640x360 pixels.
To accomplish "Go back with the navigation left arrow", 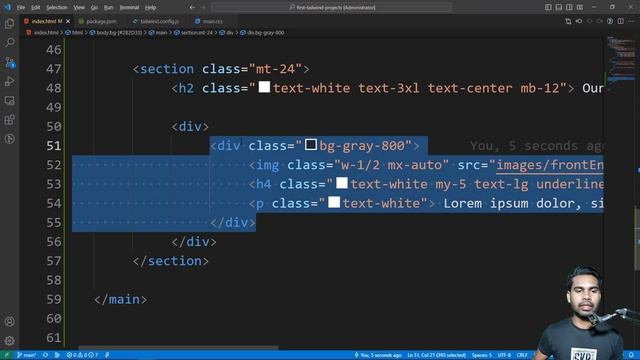I will pos(192,7).
